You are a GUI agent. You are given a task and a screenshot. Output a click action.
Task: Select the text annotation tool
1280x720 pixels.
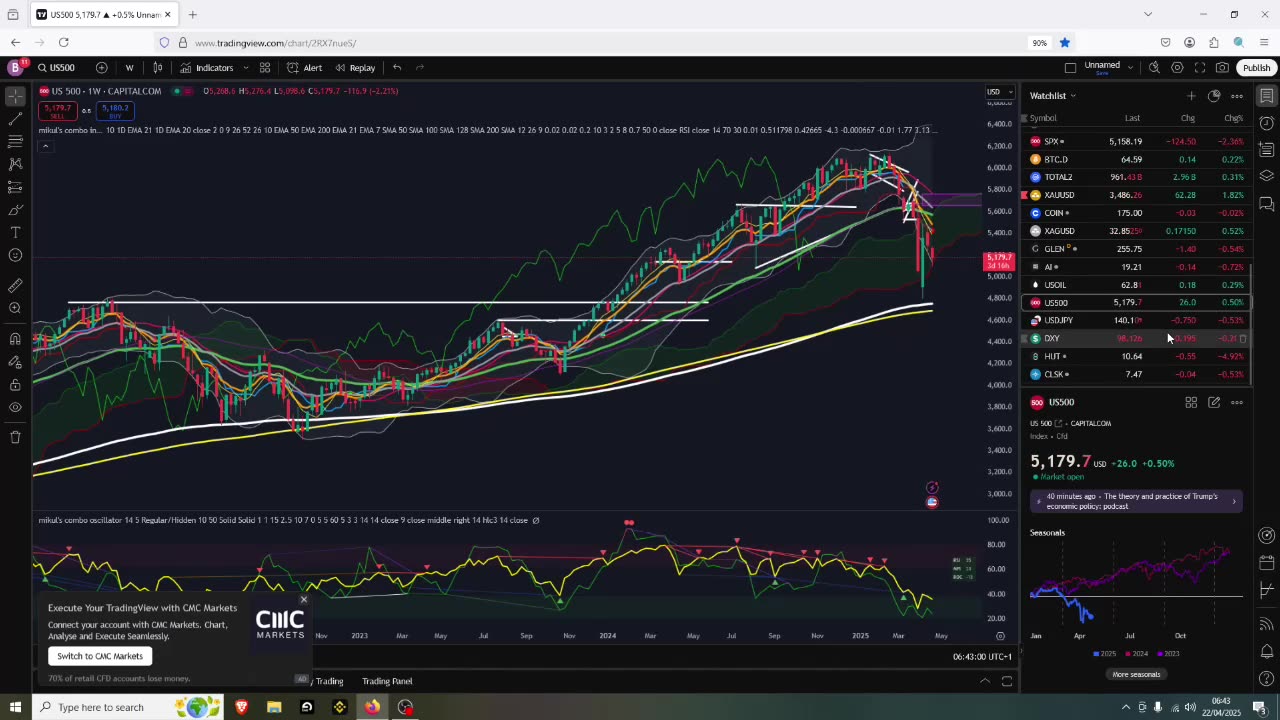15,232
